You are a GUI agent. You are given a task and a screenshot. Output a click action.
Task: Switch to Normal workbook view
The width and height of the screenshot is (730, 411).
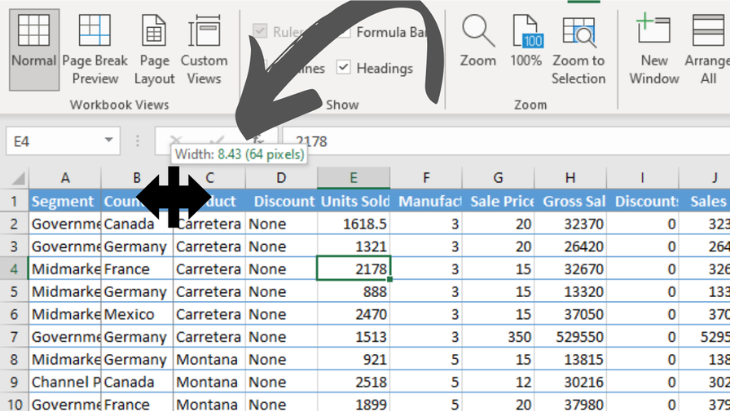(x=34, y=49)
